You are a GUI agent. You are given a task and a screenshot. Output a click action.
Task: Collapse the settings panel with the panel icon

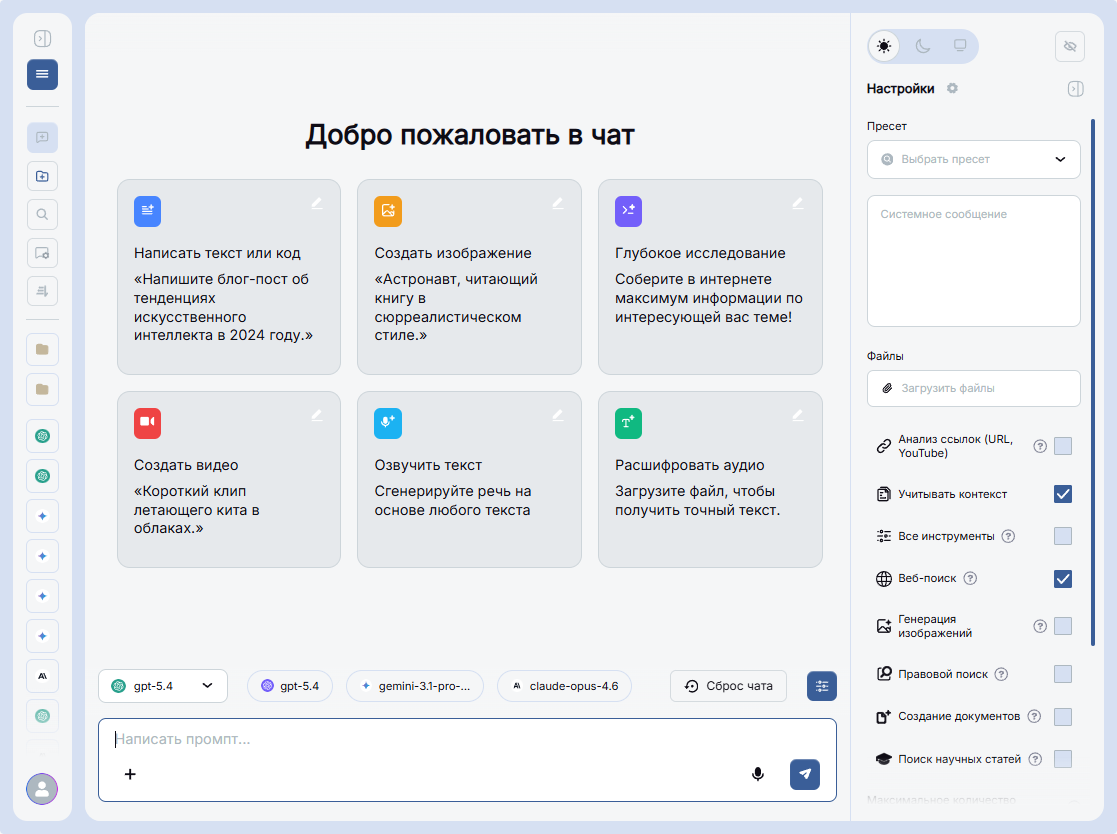(1075, 88)
